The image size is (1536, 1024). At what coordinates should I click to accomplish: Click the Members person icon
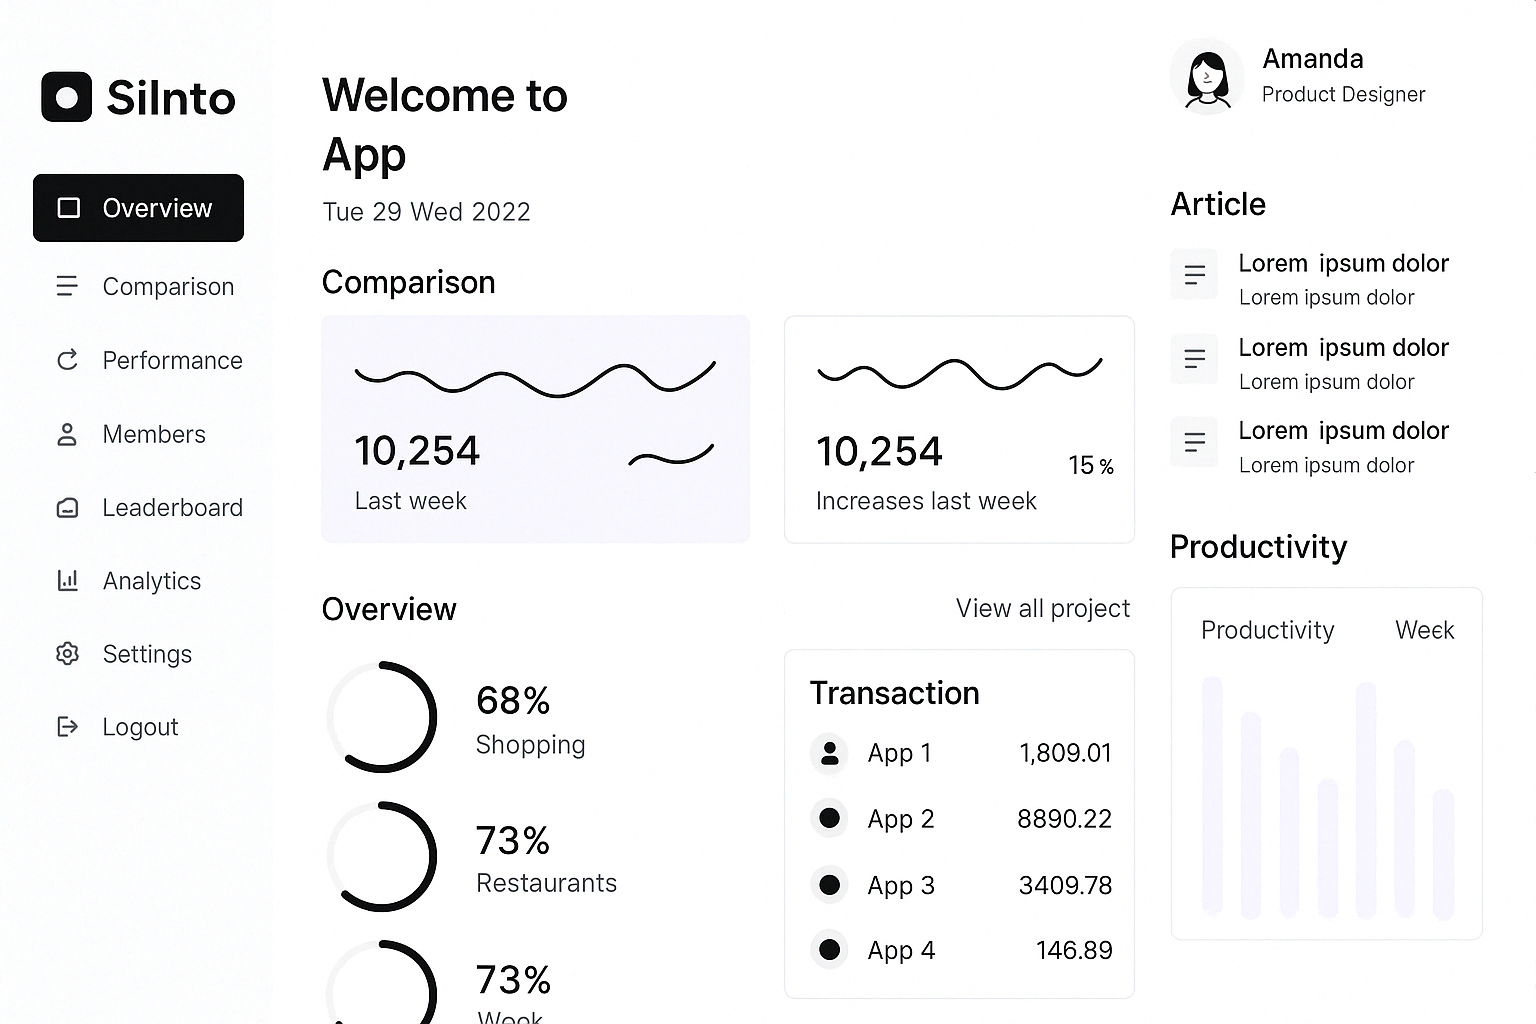(67, 434)
